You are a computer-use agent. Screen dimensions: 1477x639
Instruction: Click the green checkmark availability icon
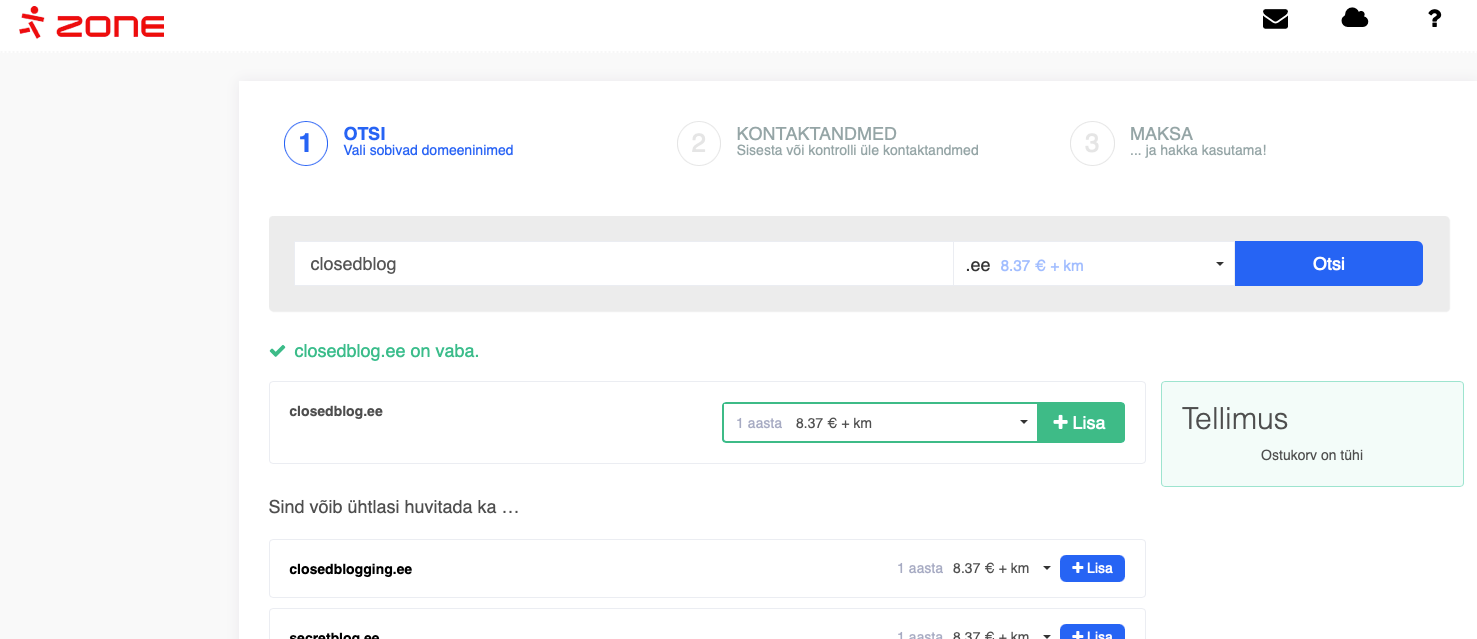pos(278,352)
